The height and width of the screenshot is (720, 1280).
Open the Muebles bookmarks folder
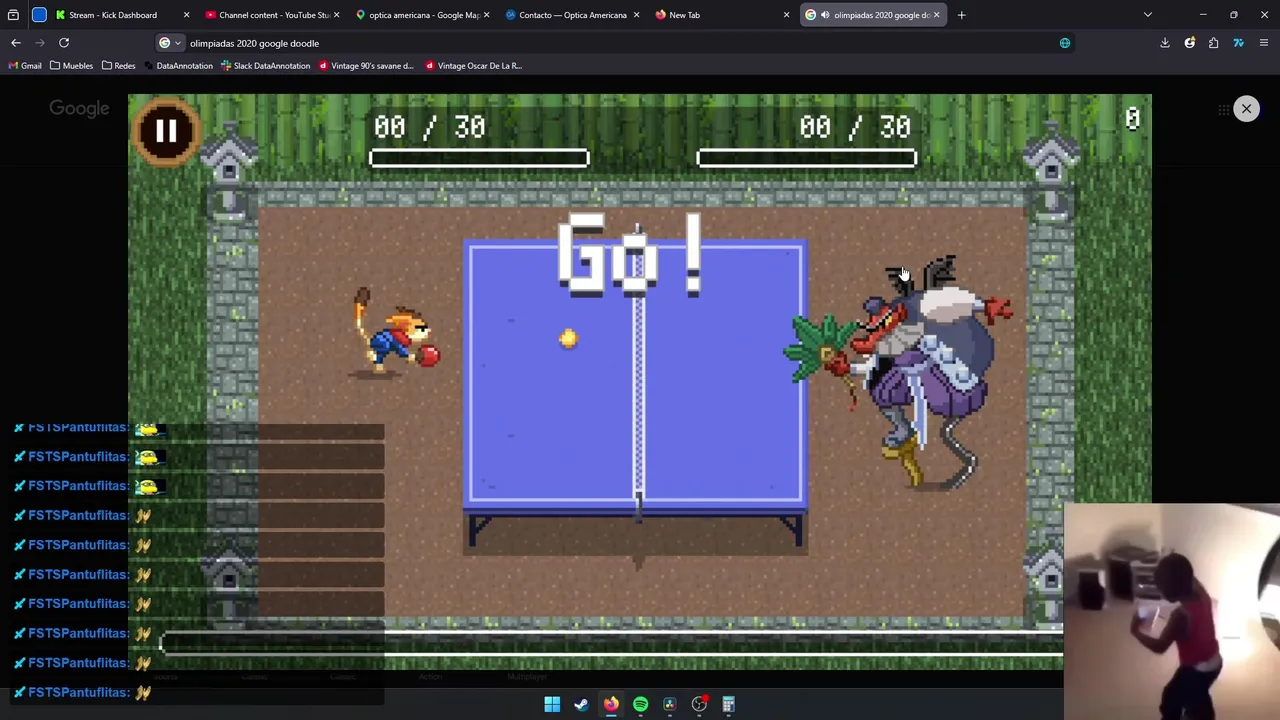[71, 66]
